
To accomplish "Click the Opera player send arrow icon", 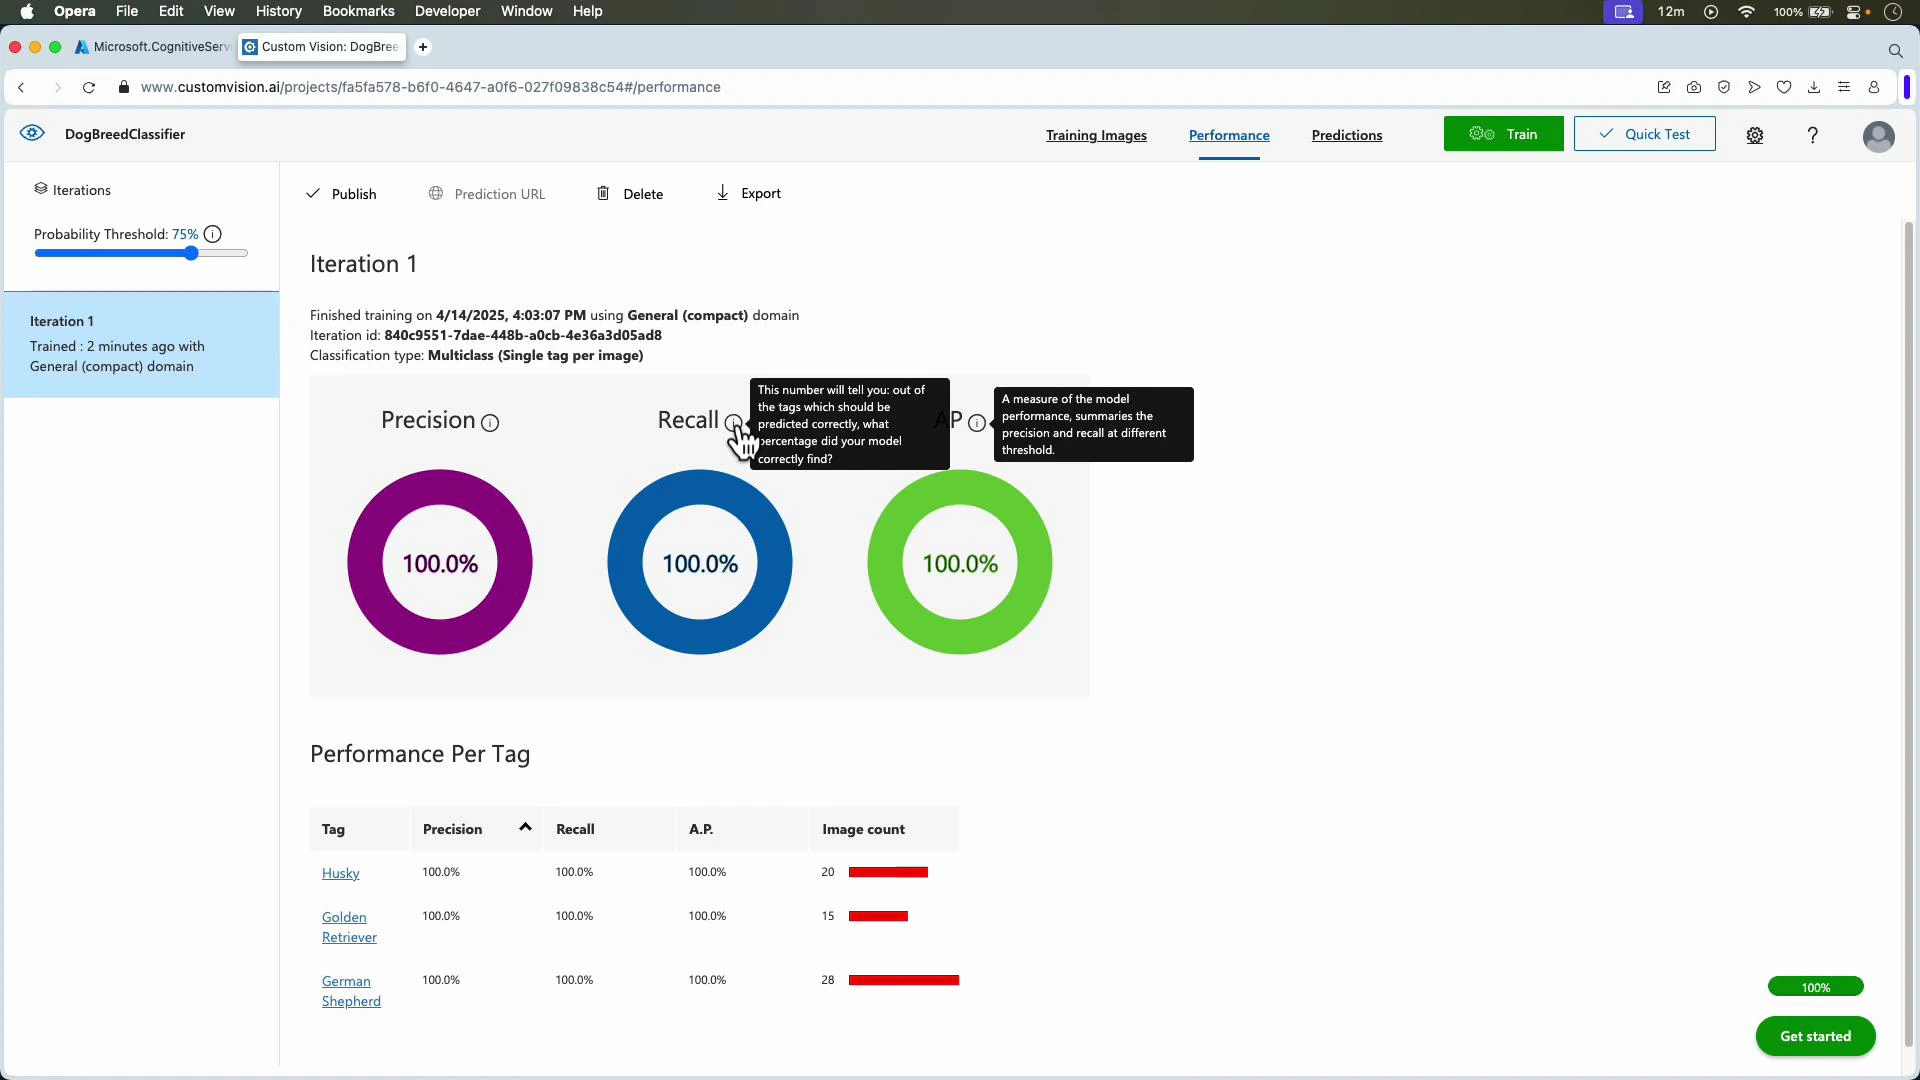I will coord(1754,87).
